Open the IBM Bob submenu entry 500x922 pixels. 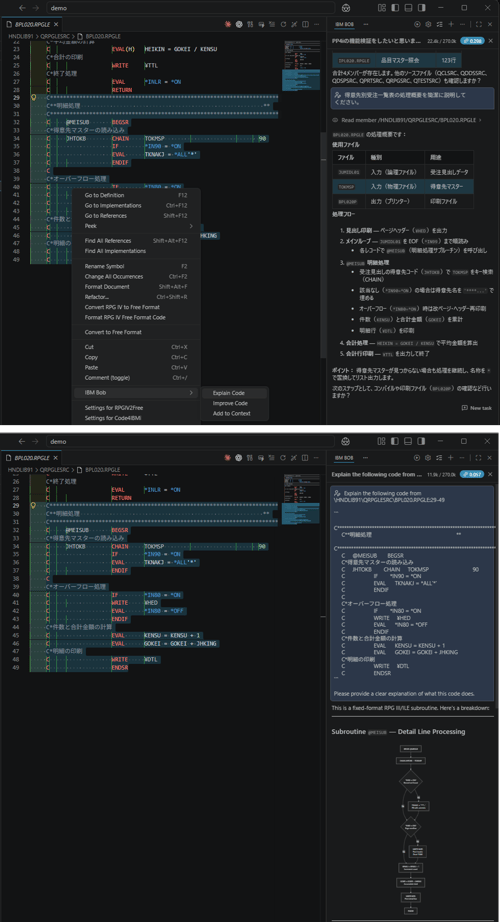tap(136, 392)
